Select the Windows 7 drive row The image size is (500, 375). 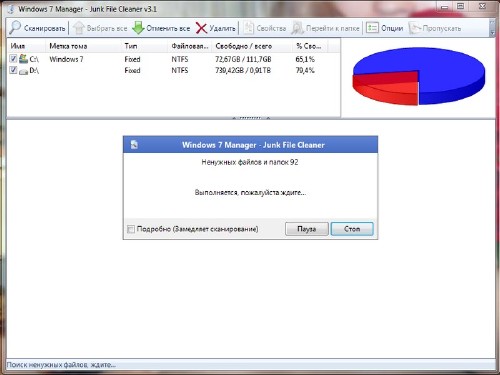(x=173, y=59)
